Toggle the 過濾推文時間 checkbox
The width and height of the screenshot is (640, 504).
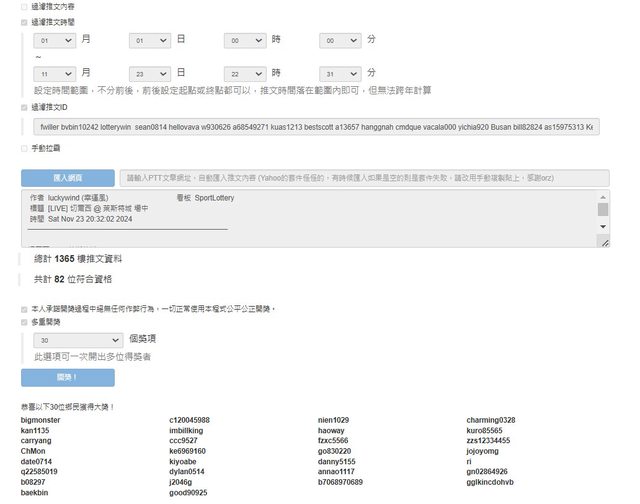(x=24, y=20)
